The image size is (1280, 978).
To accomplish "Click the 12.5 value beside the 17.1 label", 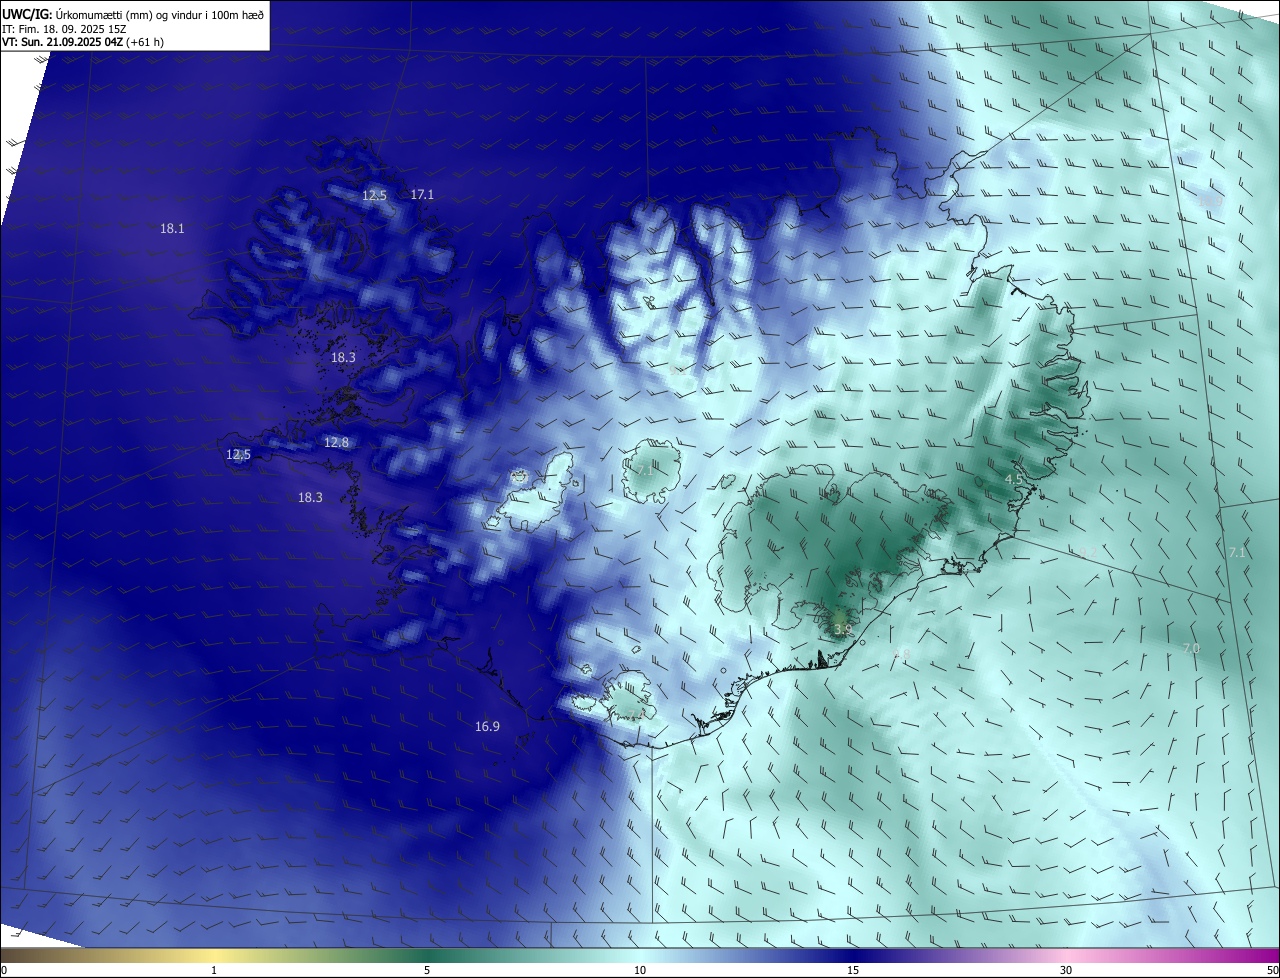I will [374, 196].
